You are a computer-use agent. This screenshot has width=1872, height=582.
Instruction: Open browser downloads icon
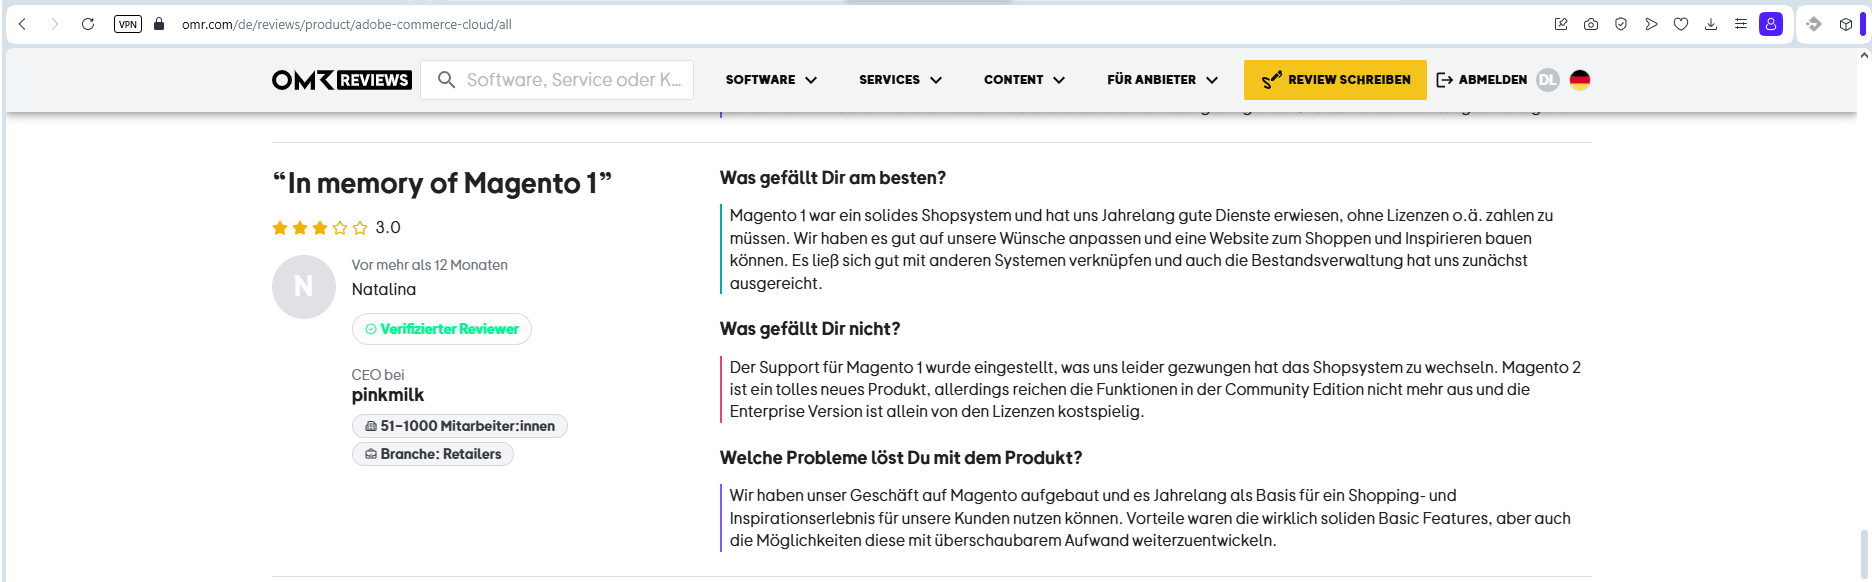click(1711, 24)
